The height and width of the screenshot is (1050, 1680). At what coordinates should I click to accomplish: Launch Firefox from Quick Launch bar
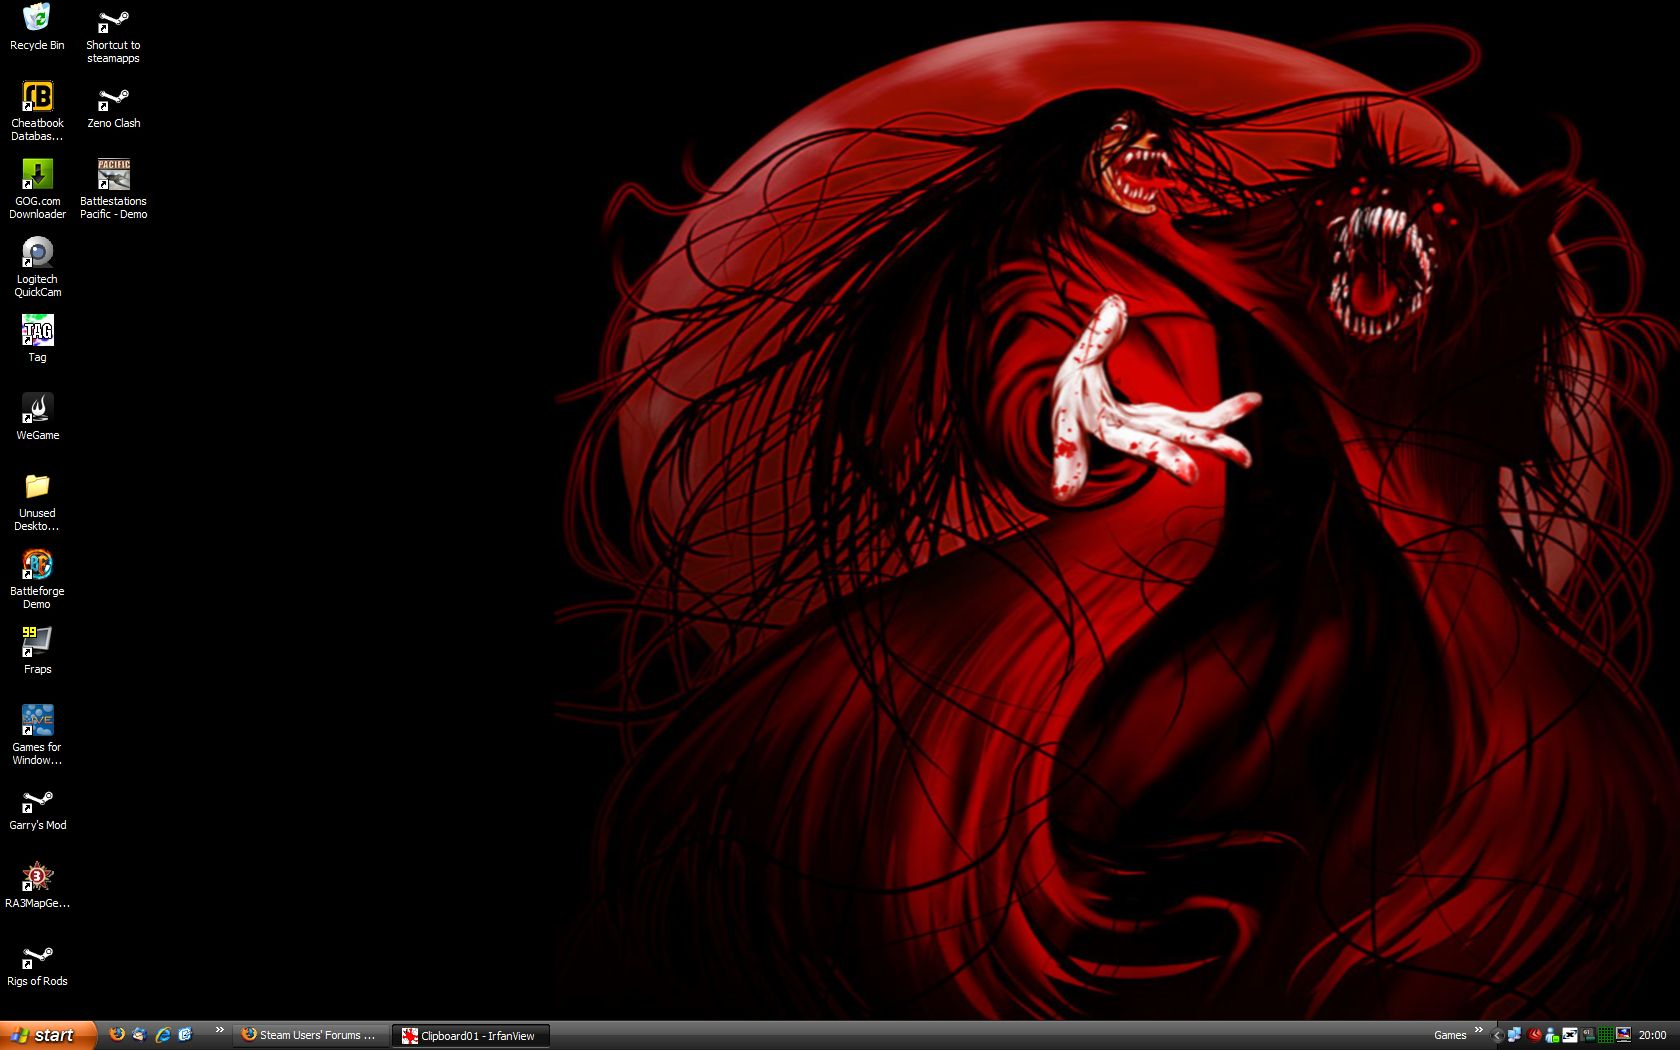click(x=117, y=1035)
